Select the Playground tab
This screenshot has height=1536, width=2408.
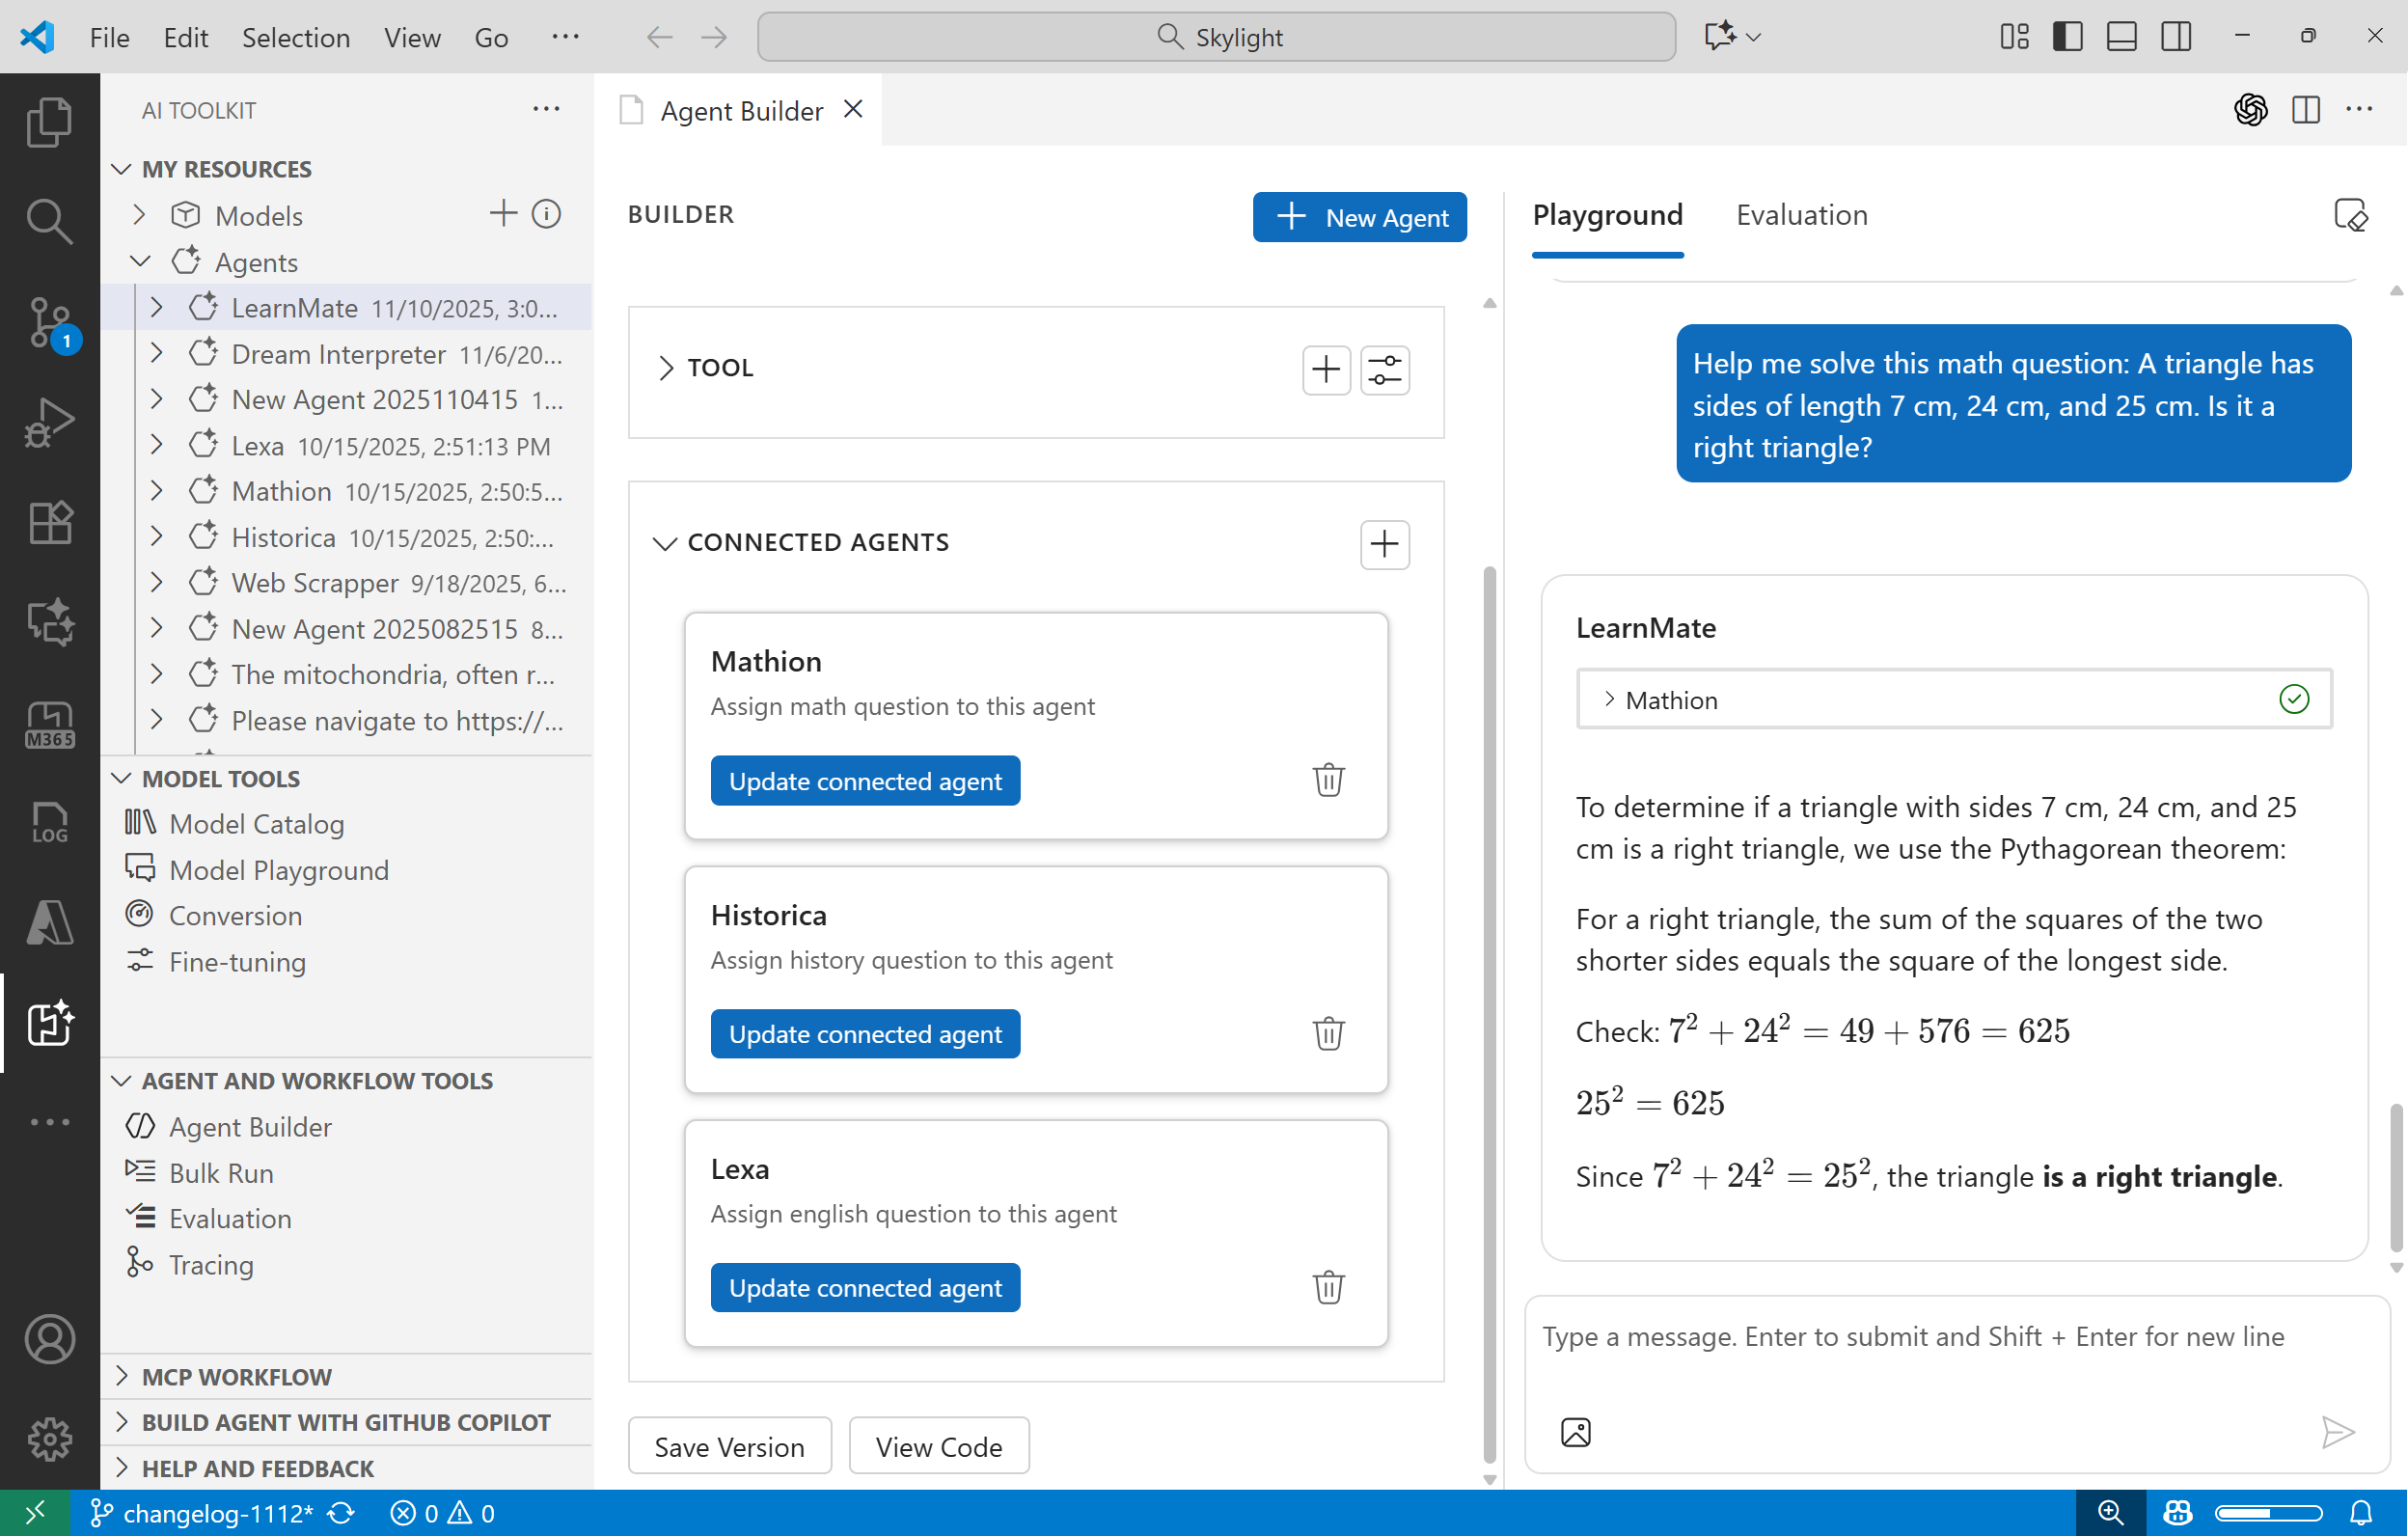point(1607,215)
